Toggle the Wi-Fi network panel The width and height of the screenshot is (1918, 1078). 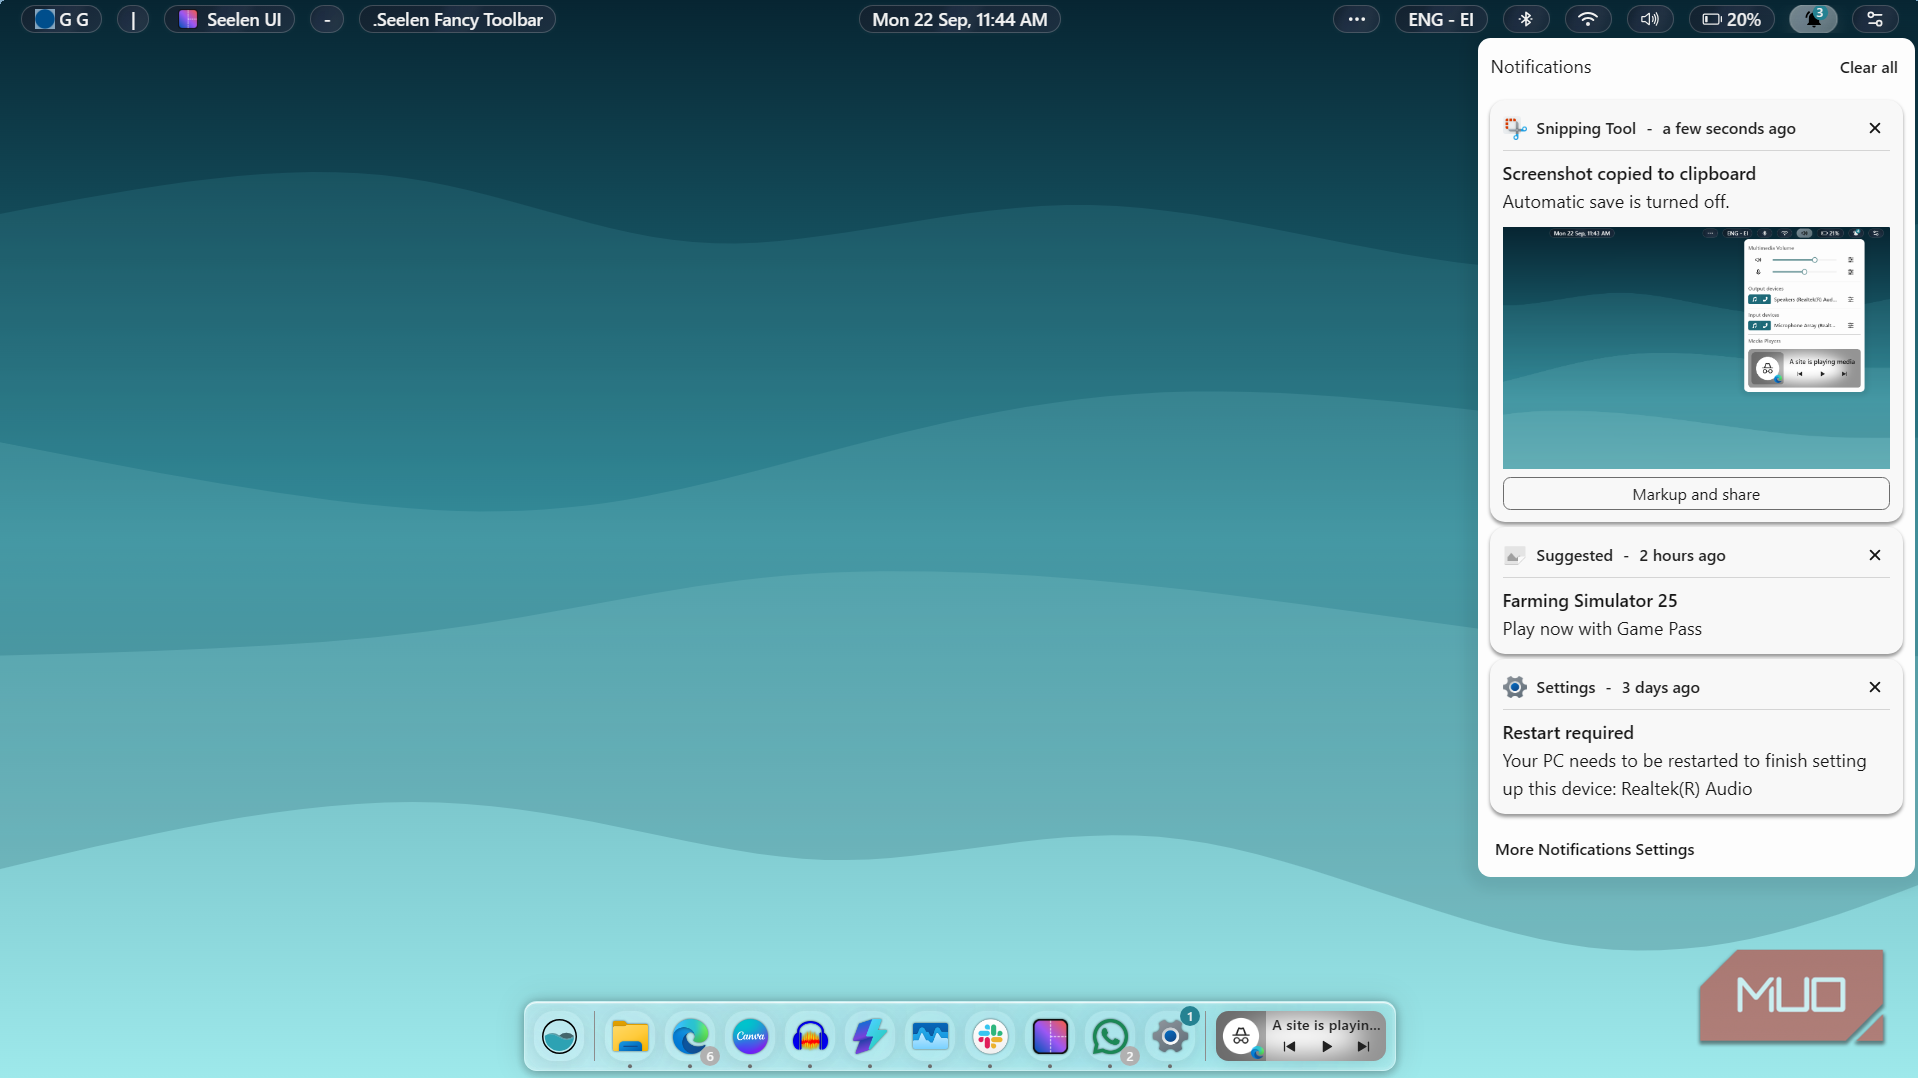(x=1587, y=19)
